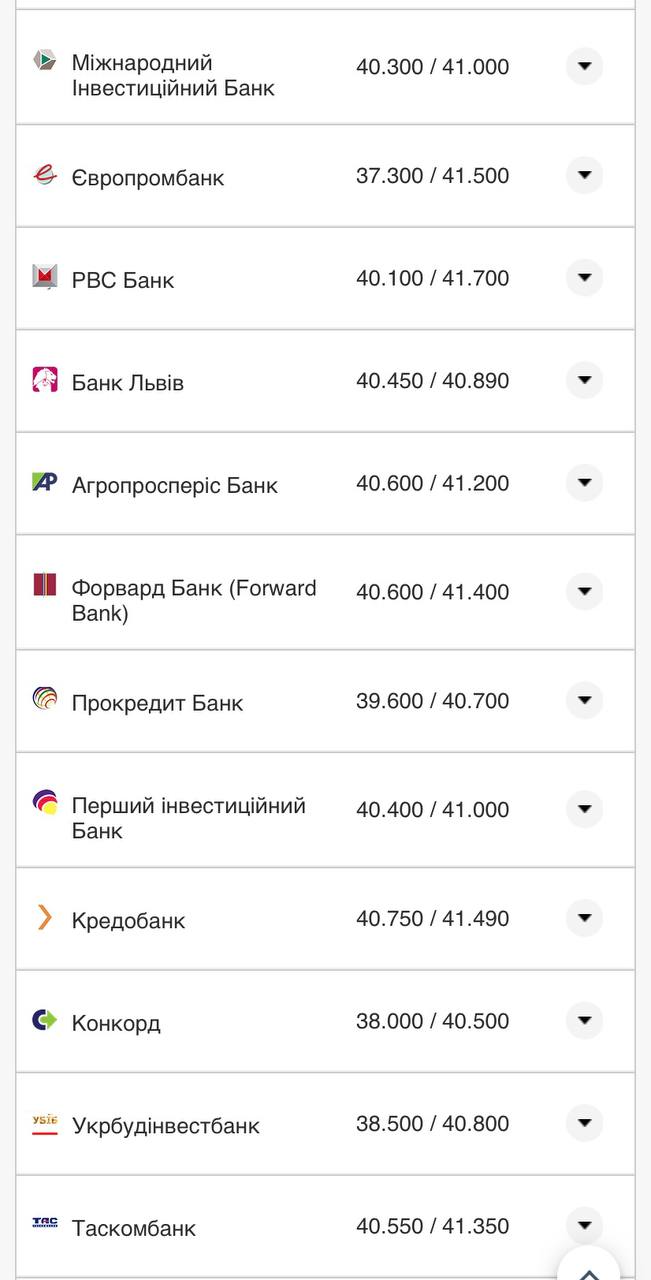Open the Банк Львів dropdown arrow
The width and height of the screenshot is (651, 1280).
(584, 379)
